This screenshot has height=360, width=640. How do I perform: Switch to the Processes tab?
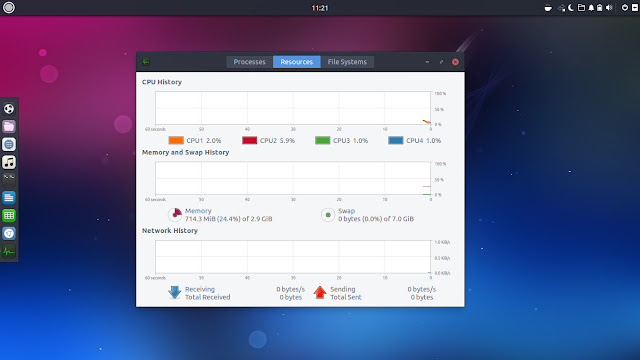point(249,62)
